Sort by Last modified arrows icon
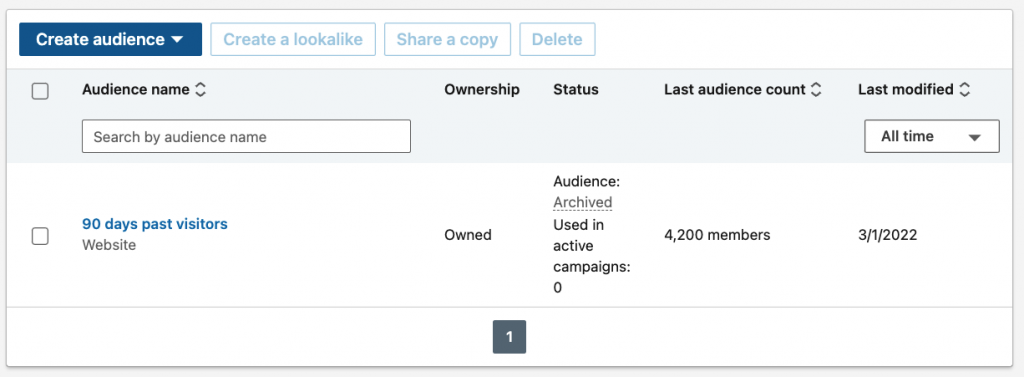 [964, 90]
